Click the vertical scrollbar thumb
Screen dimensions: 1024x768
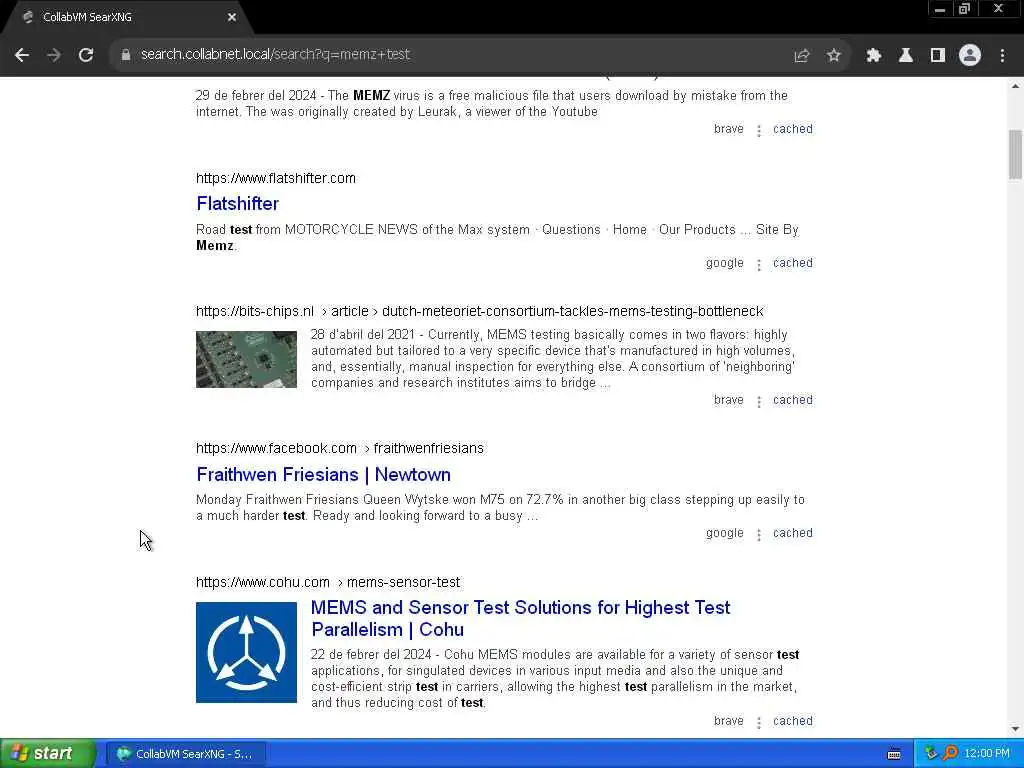1015,155
